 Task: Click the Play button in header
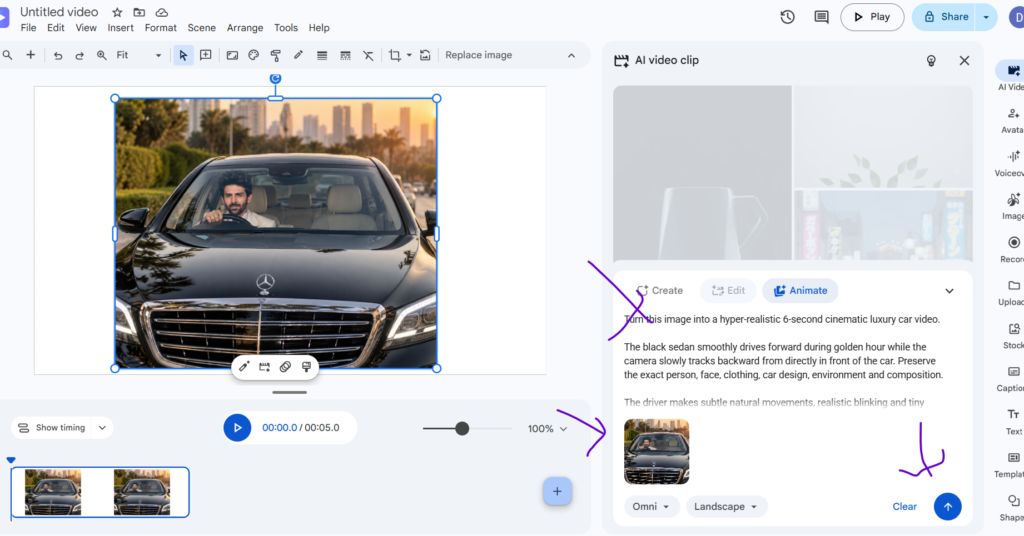[872, 17]
